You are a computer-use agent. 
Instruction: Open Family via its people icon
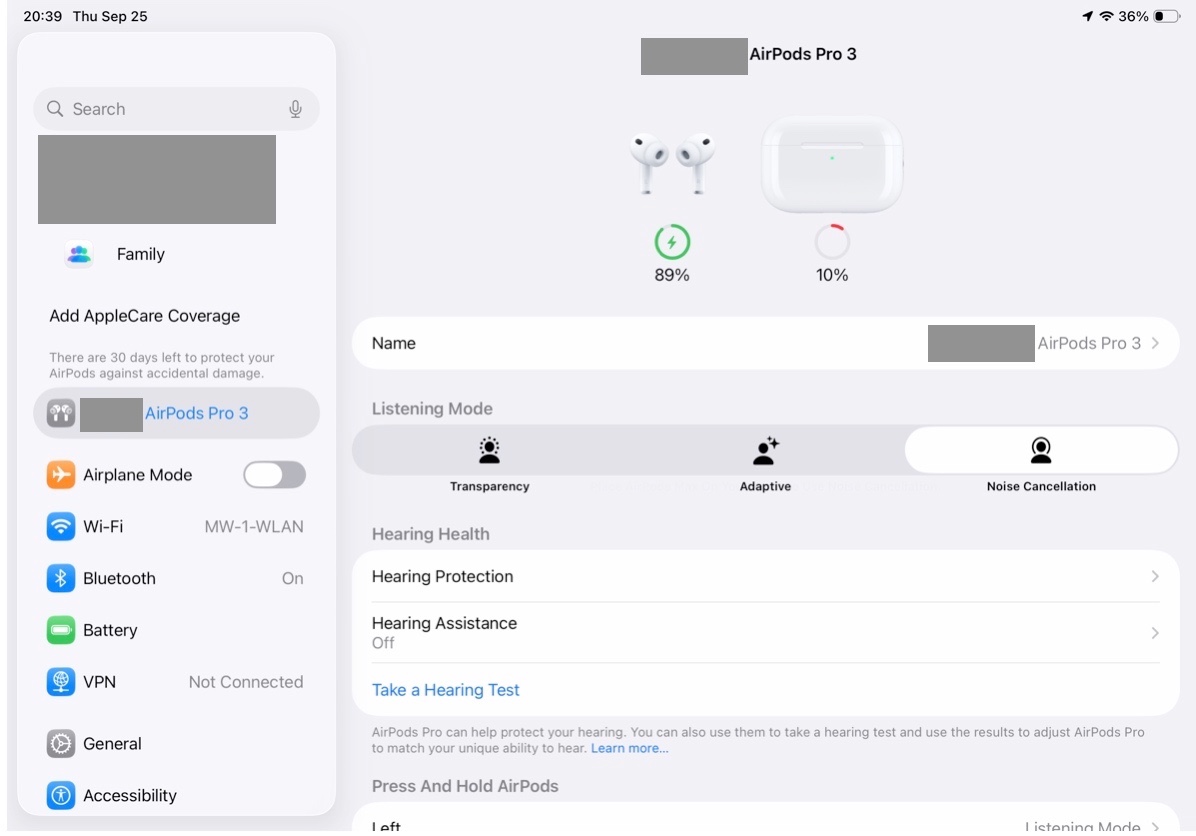79,254
